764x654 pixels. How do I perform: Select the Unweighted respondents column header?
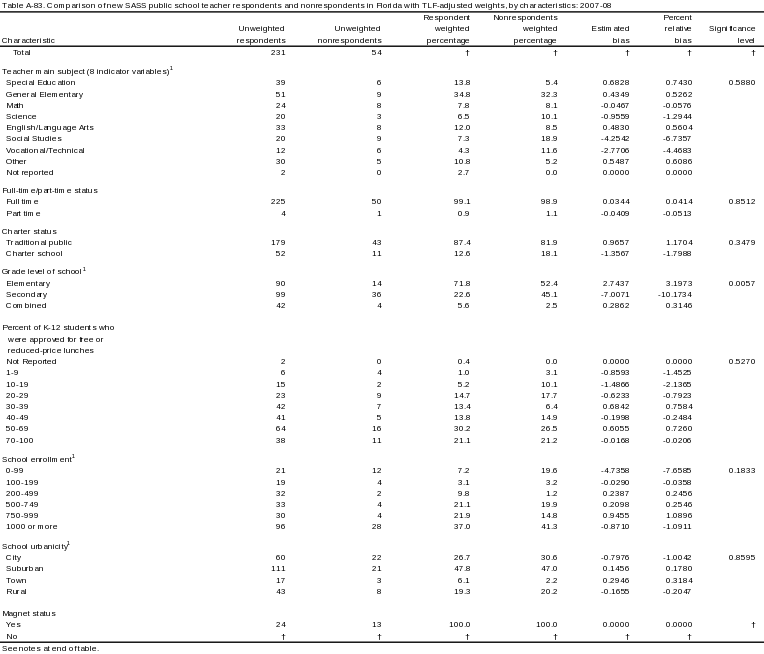(265, 35)
